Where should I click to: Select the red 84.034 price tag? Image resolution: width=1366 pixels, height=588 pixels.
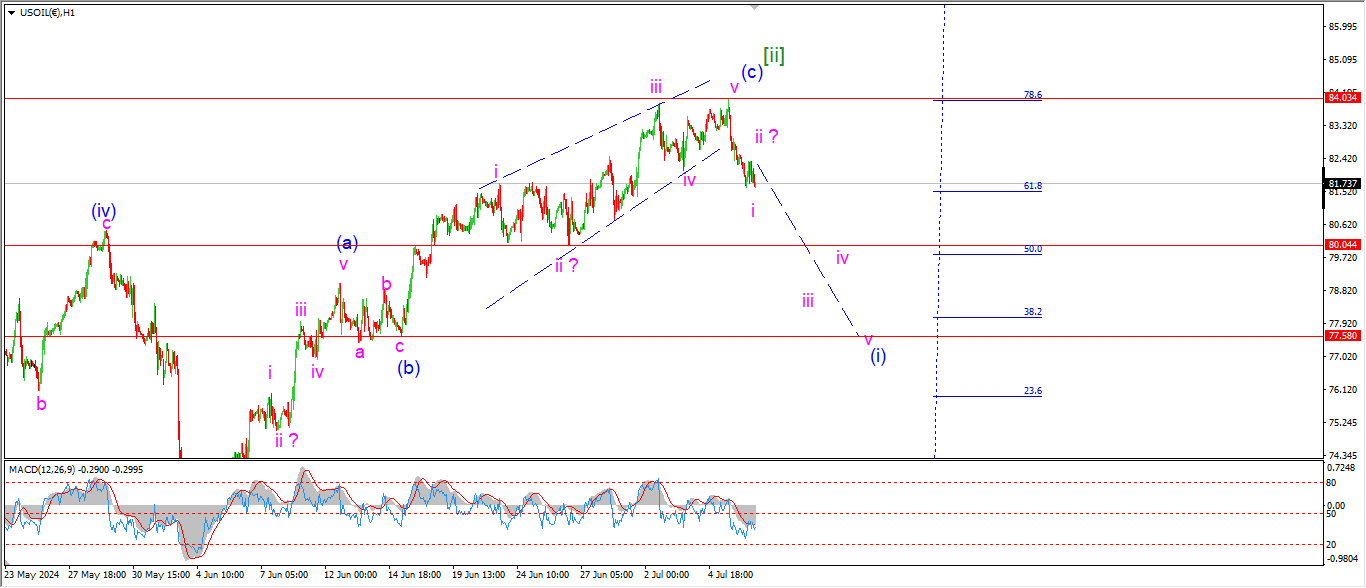click(x=1341, y=97)
